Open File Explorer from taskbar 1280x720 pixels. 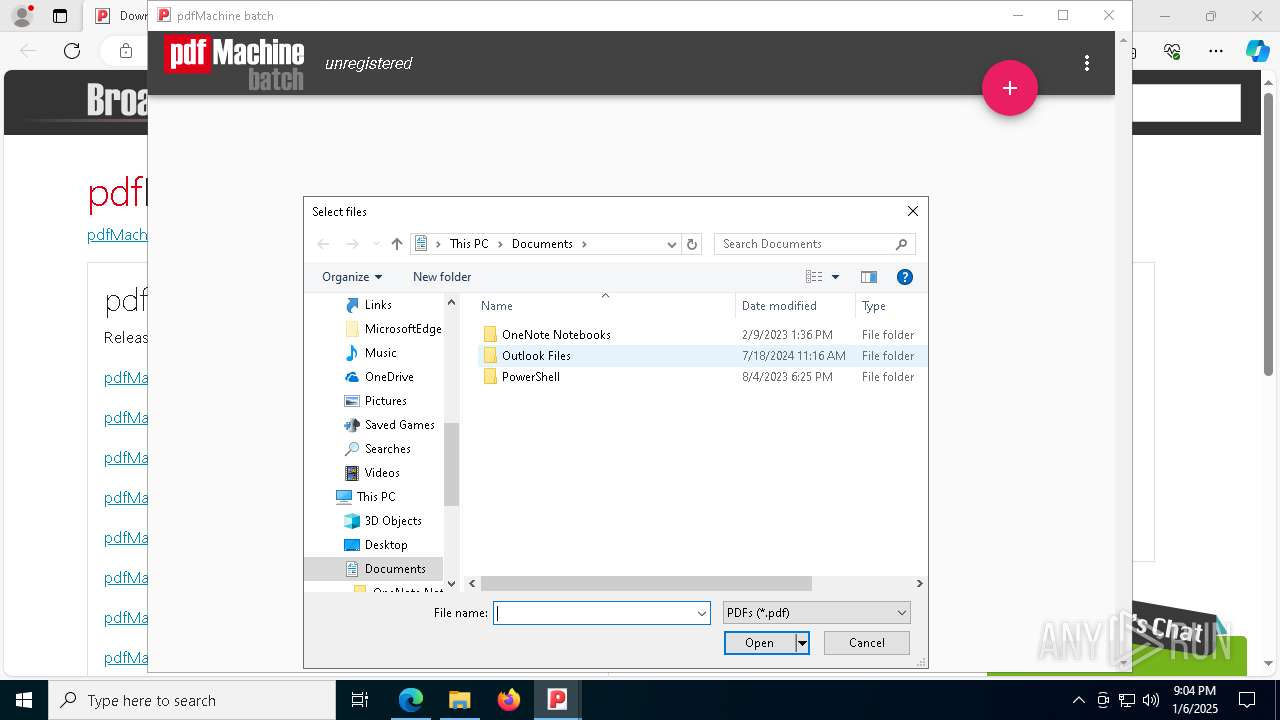coord(459,700)
